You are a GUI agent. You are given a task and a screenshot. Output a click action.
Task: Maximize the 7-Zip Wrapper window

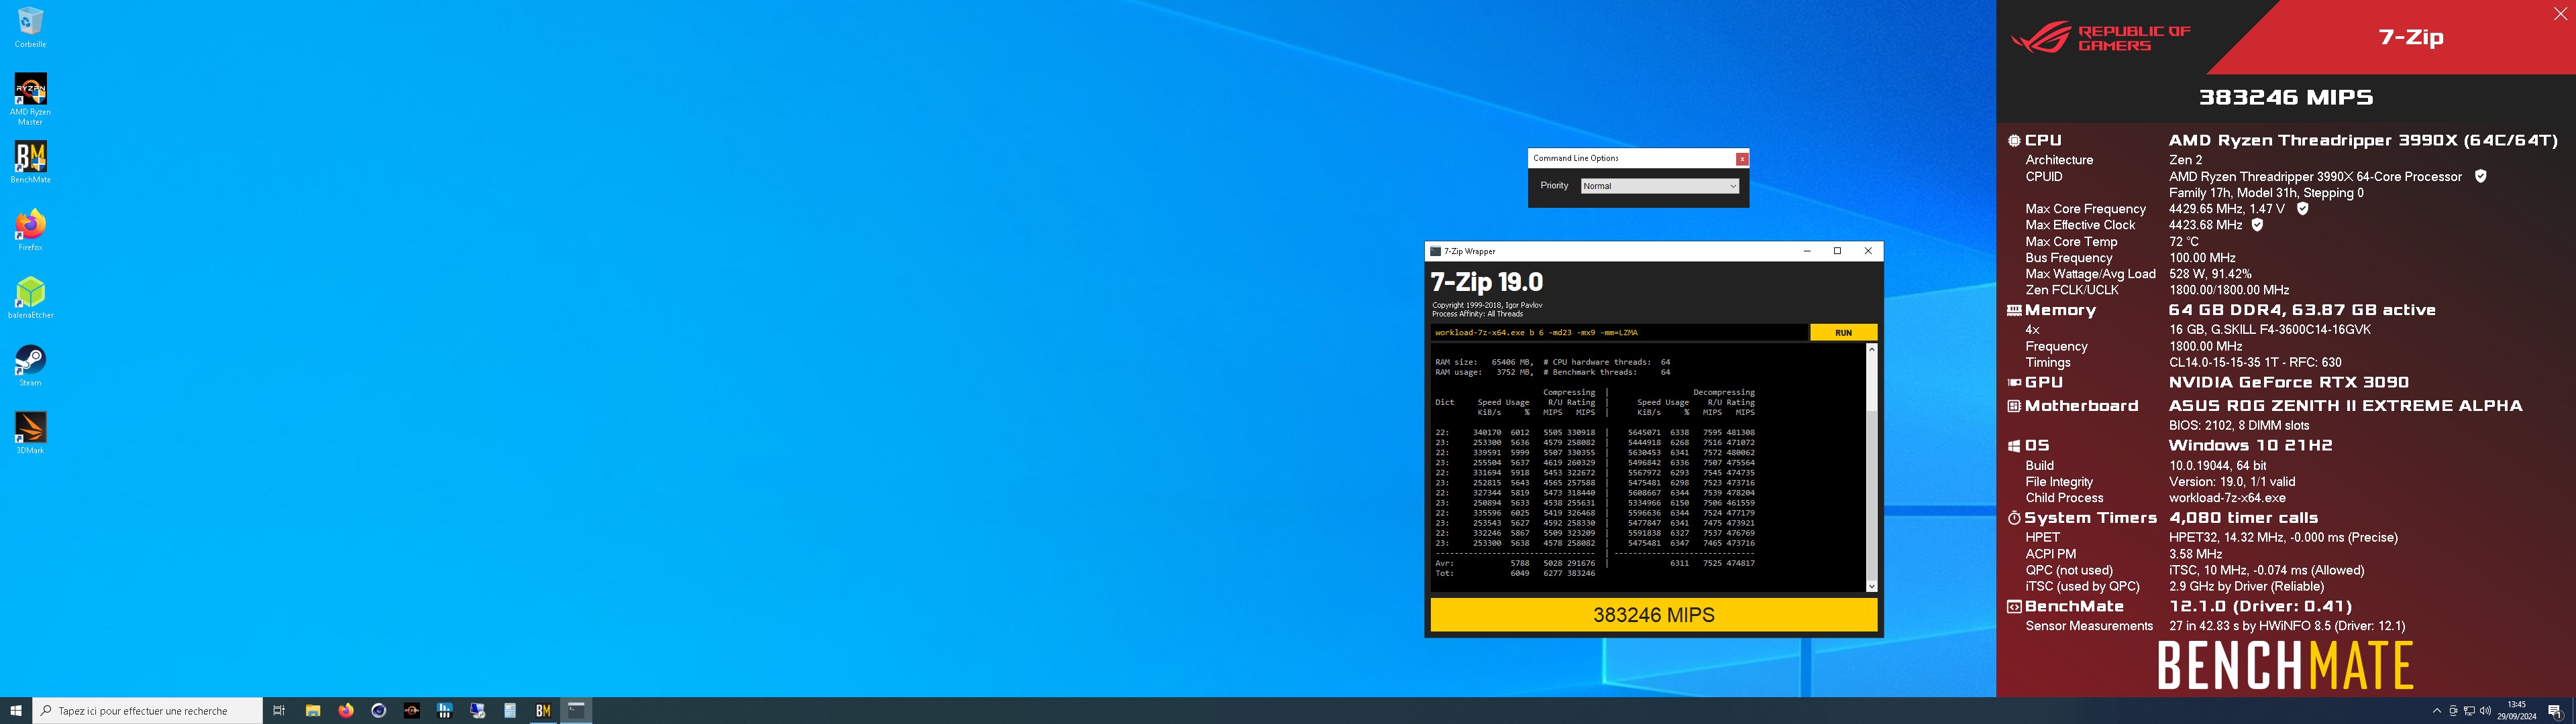coord(1837,251)
